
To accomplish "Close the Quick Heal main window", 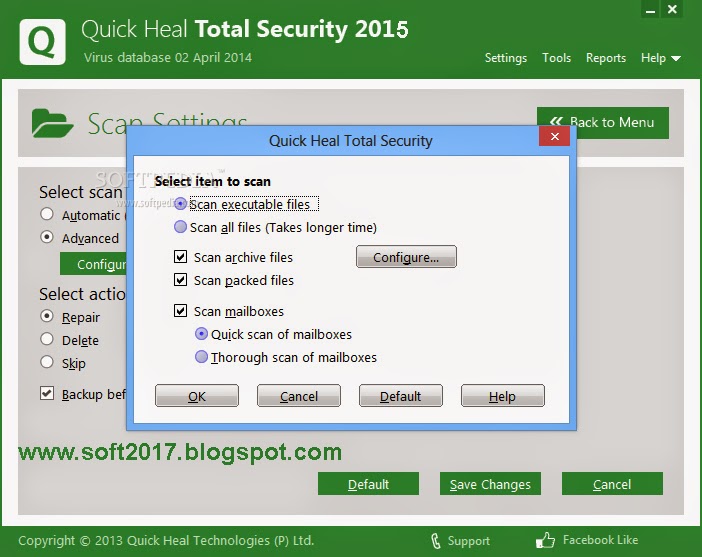I will pyautogui.click(x=672, y=9).
